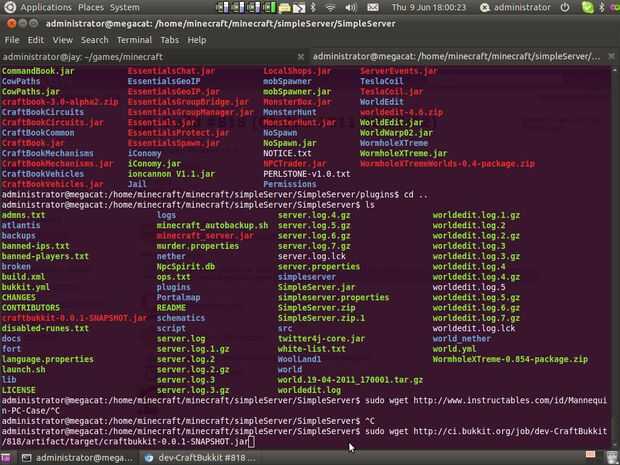Click the yellow sticky notes panel icon
Image resolution: width=620 pixels, height=465 pixels.
coord(284,8)
